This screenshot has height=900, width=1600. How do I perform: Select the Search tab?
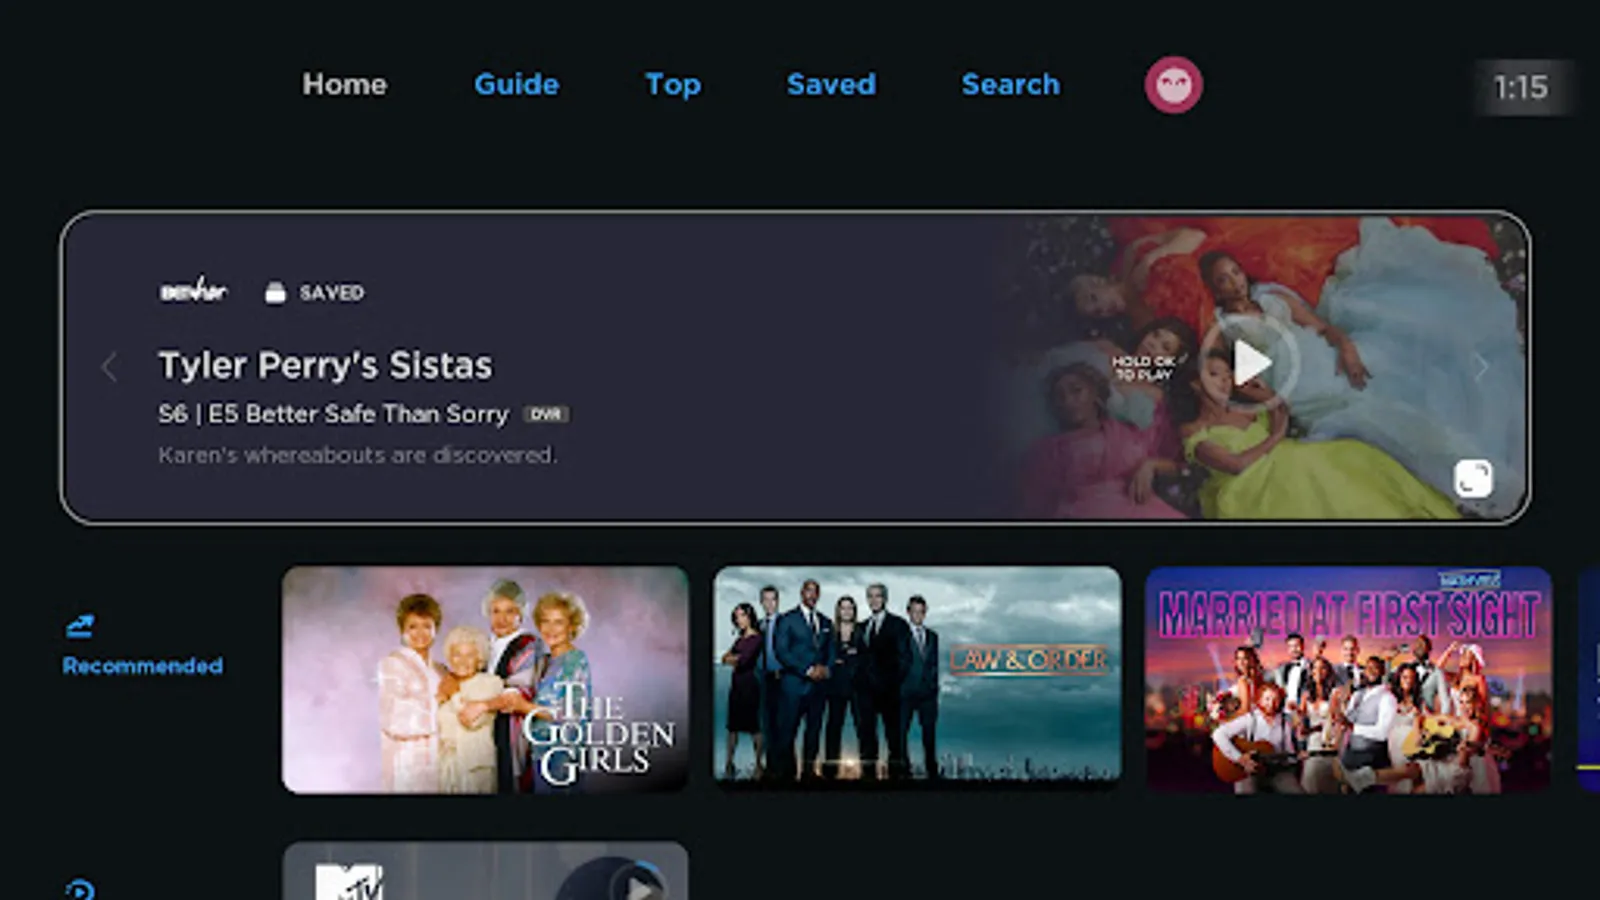[1010, 84]
